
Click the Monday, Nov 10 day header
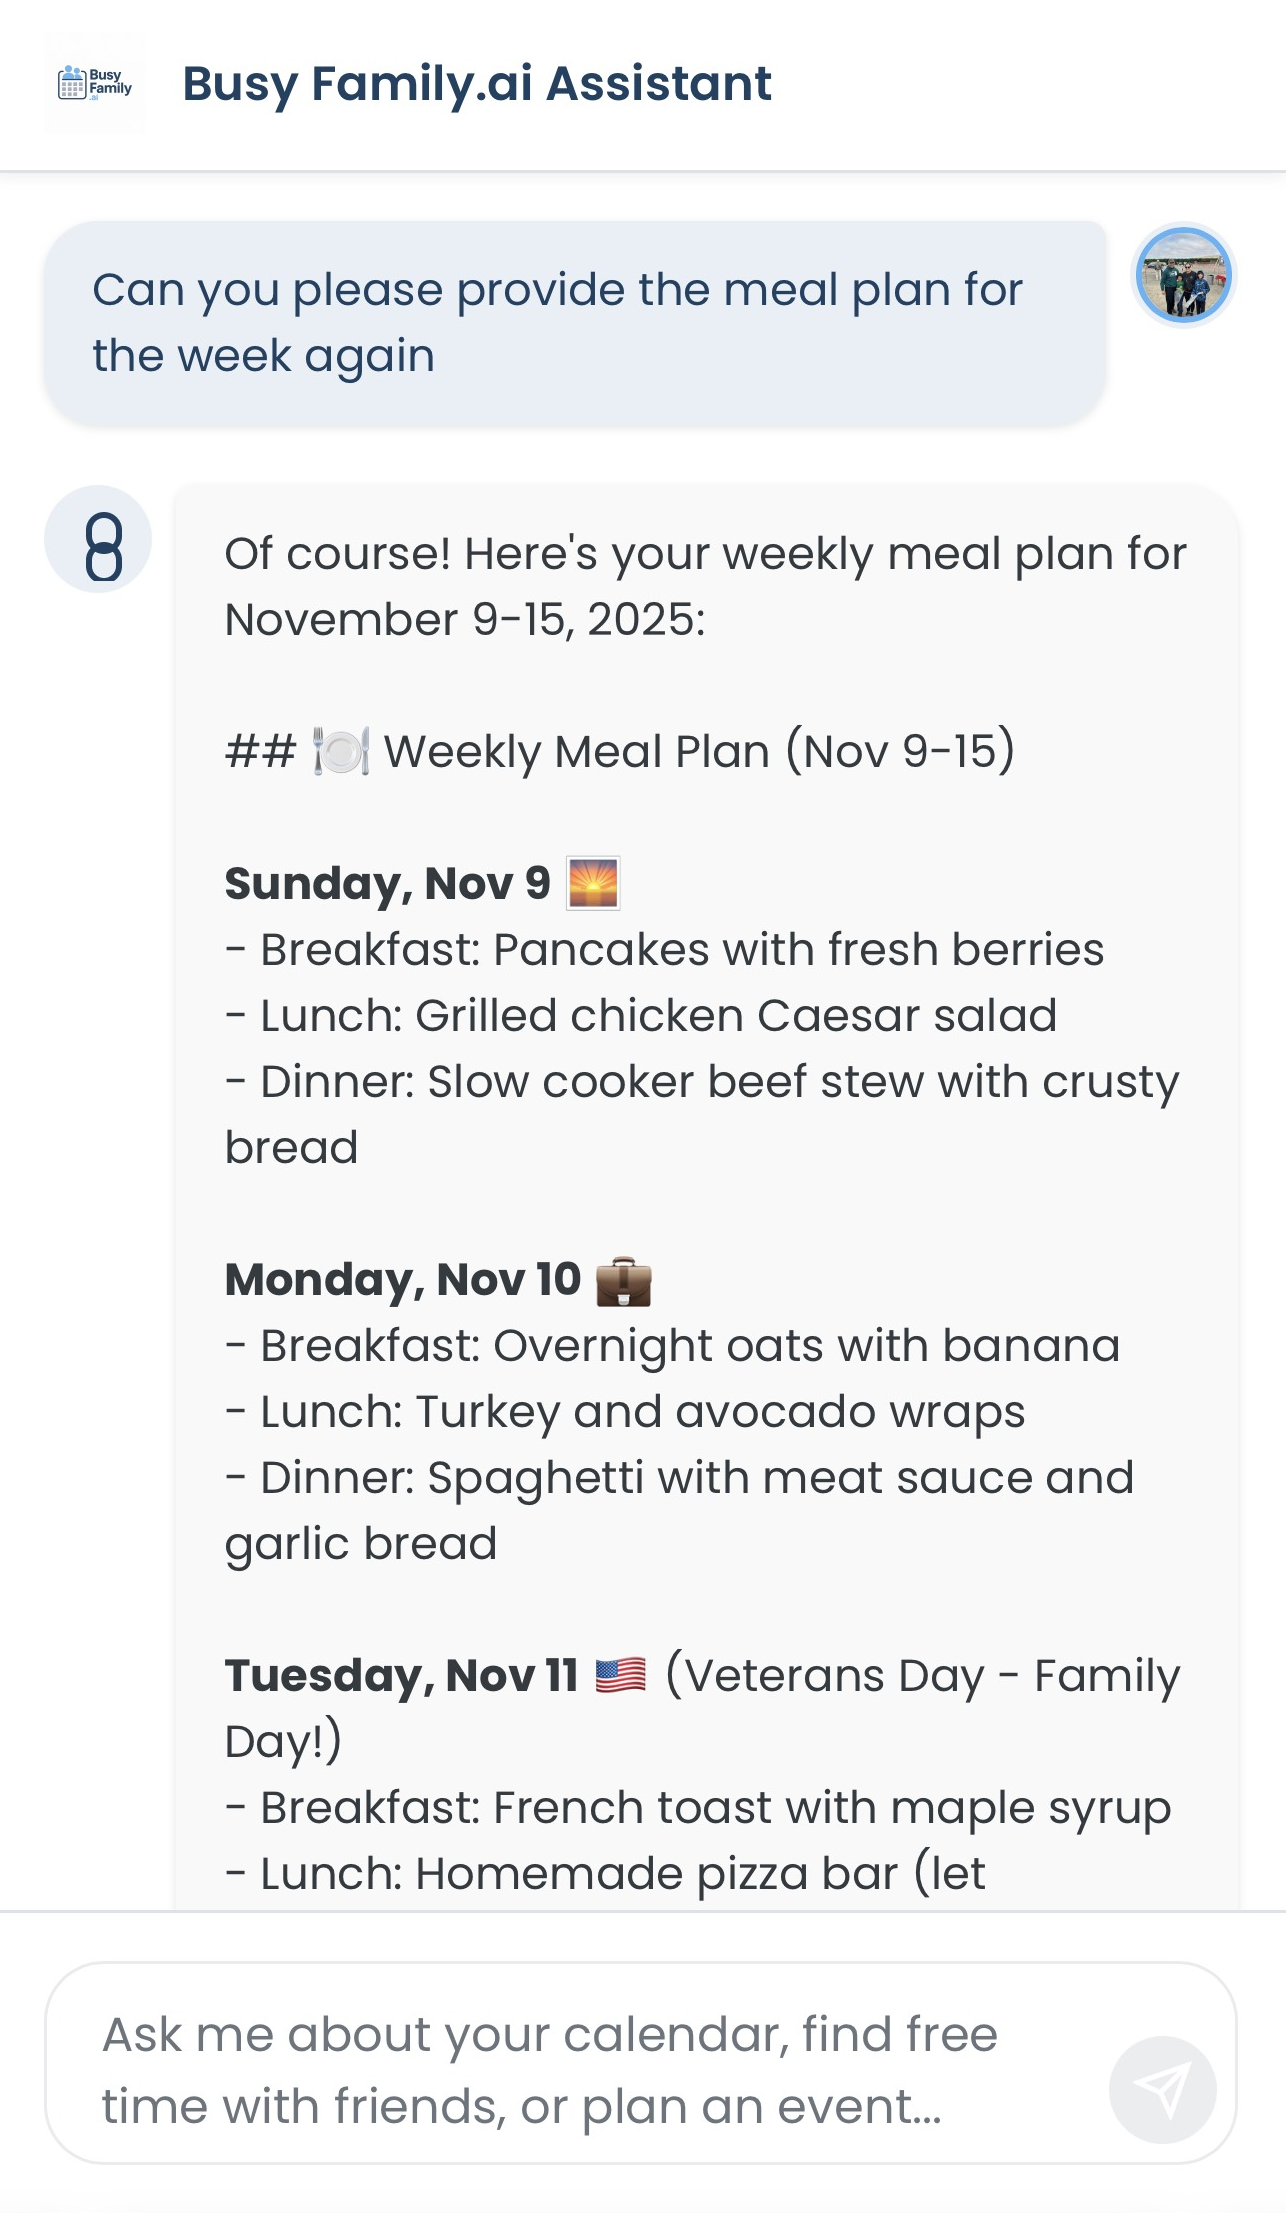pos(402,1280)
